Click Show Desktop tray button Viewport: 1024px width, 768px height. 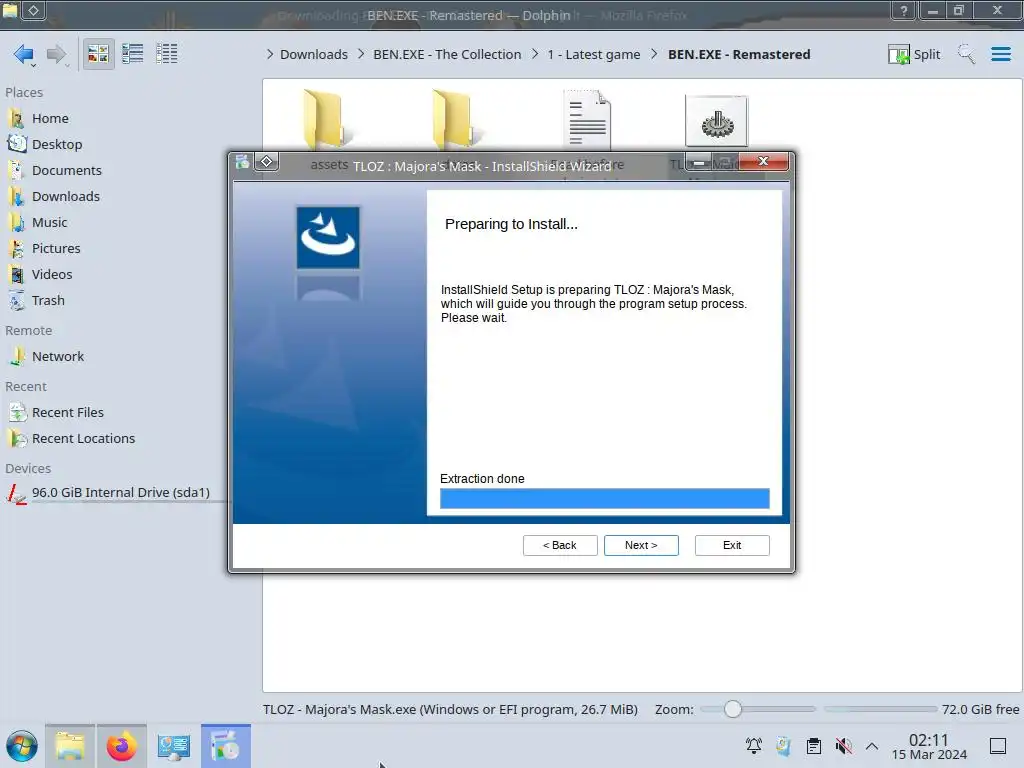click(997, 746)
